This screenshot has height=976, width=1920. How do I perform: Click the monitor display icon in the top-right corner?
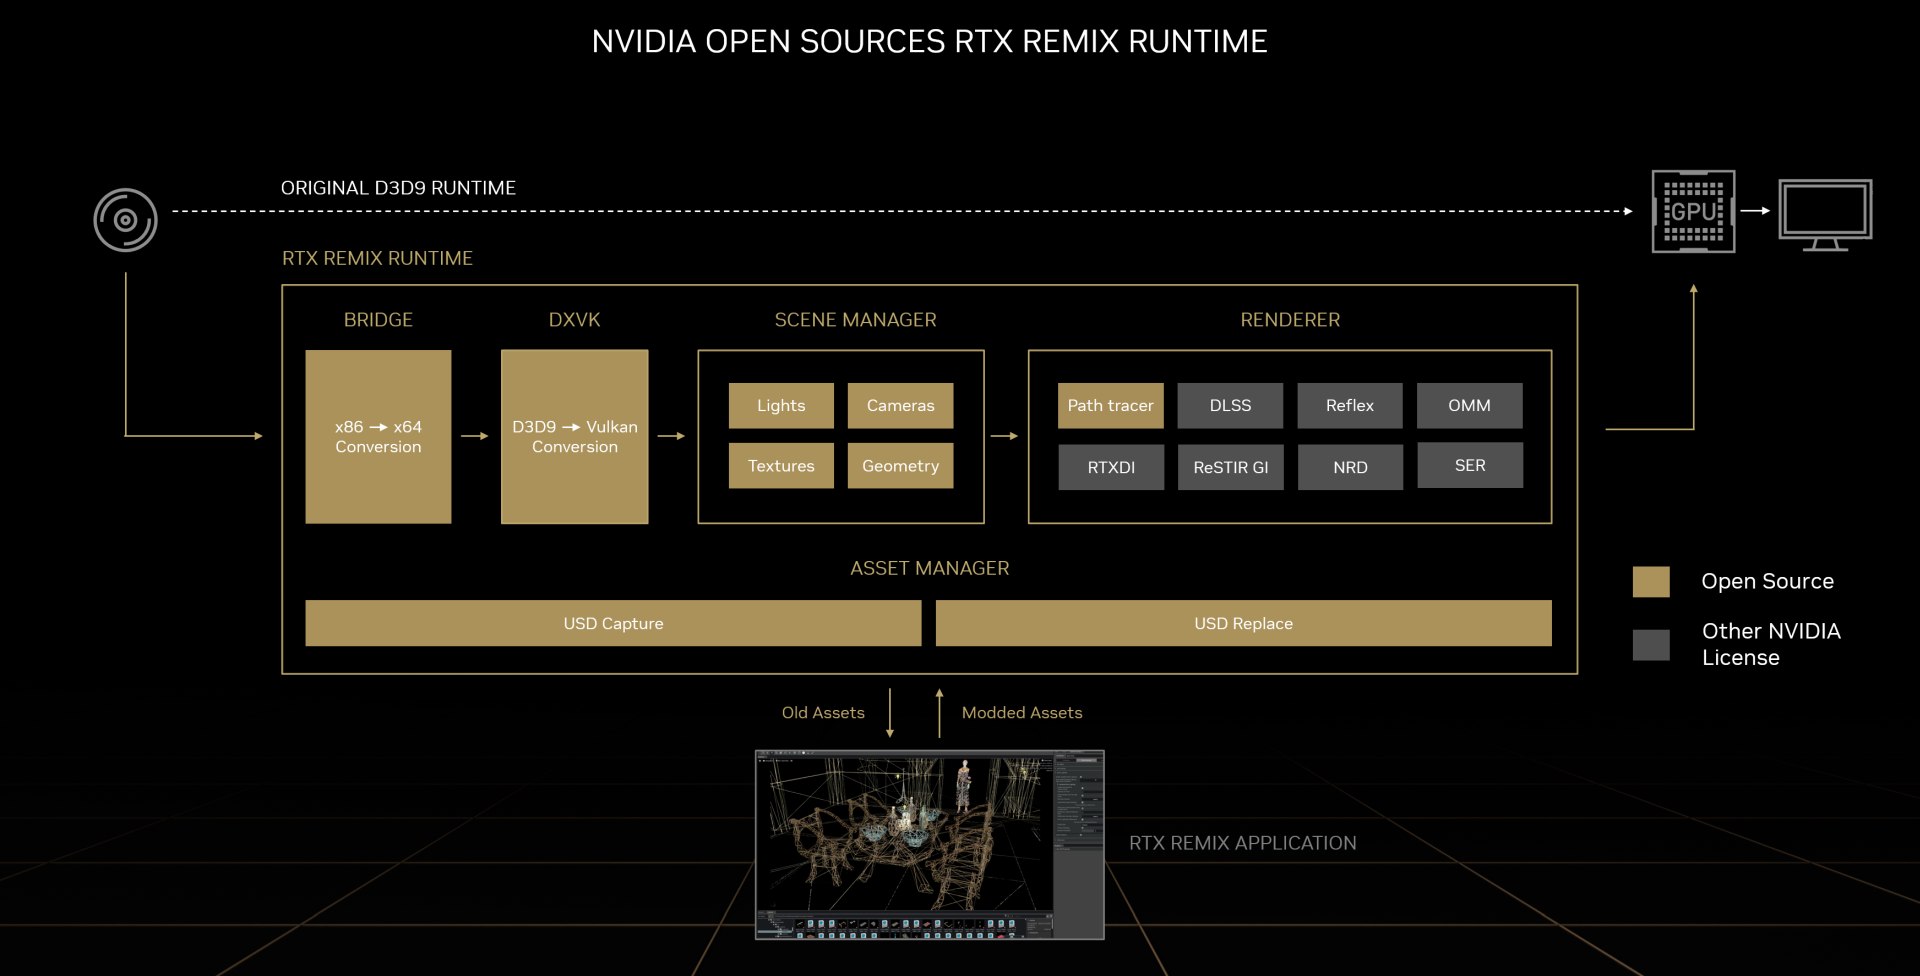point(1827,211)
